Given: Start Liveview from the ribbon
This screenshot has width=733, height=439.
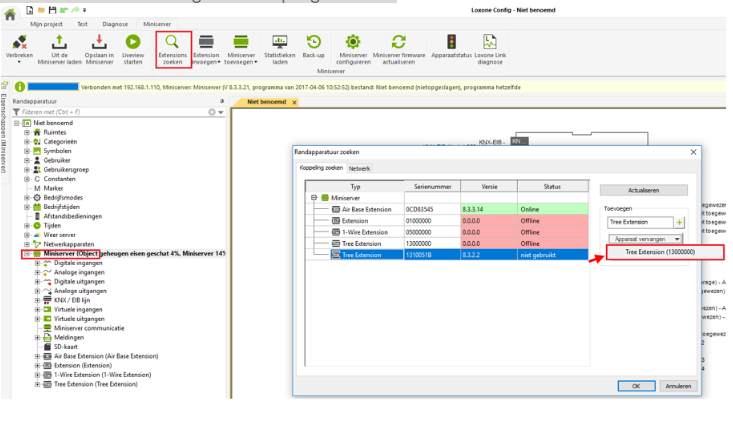Looking at the screenshot, I should pos(133,42).
